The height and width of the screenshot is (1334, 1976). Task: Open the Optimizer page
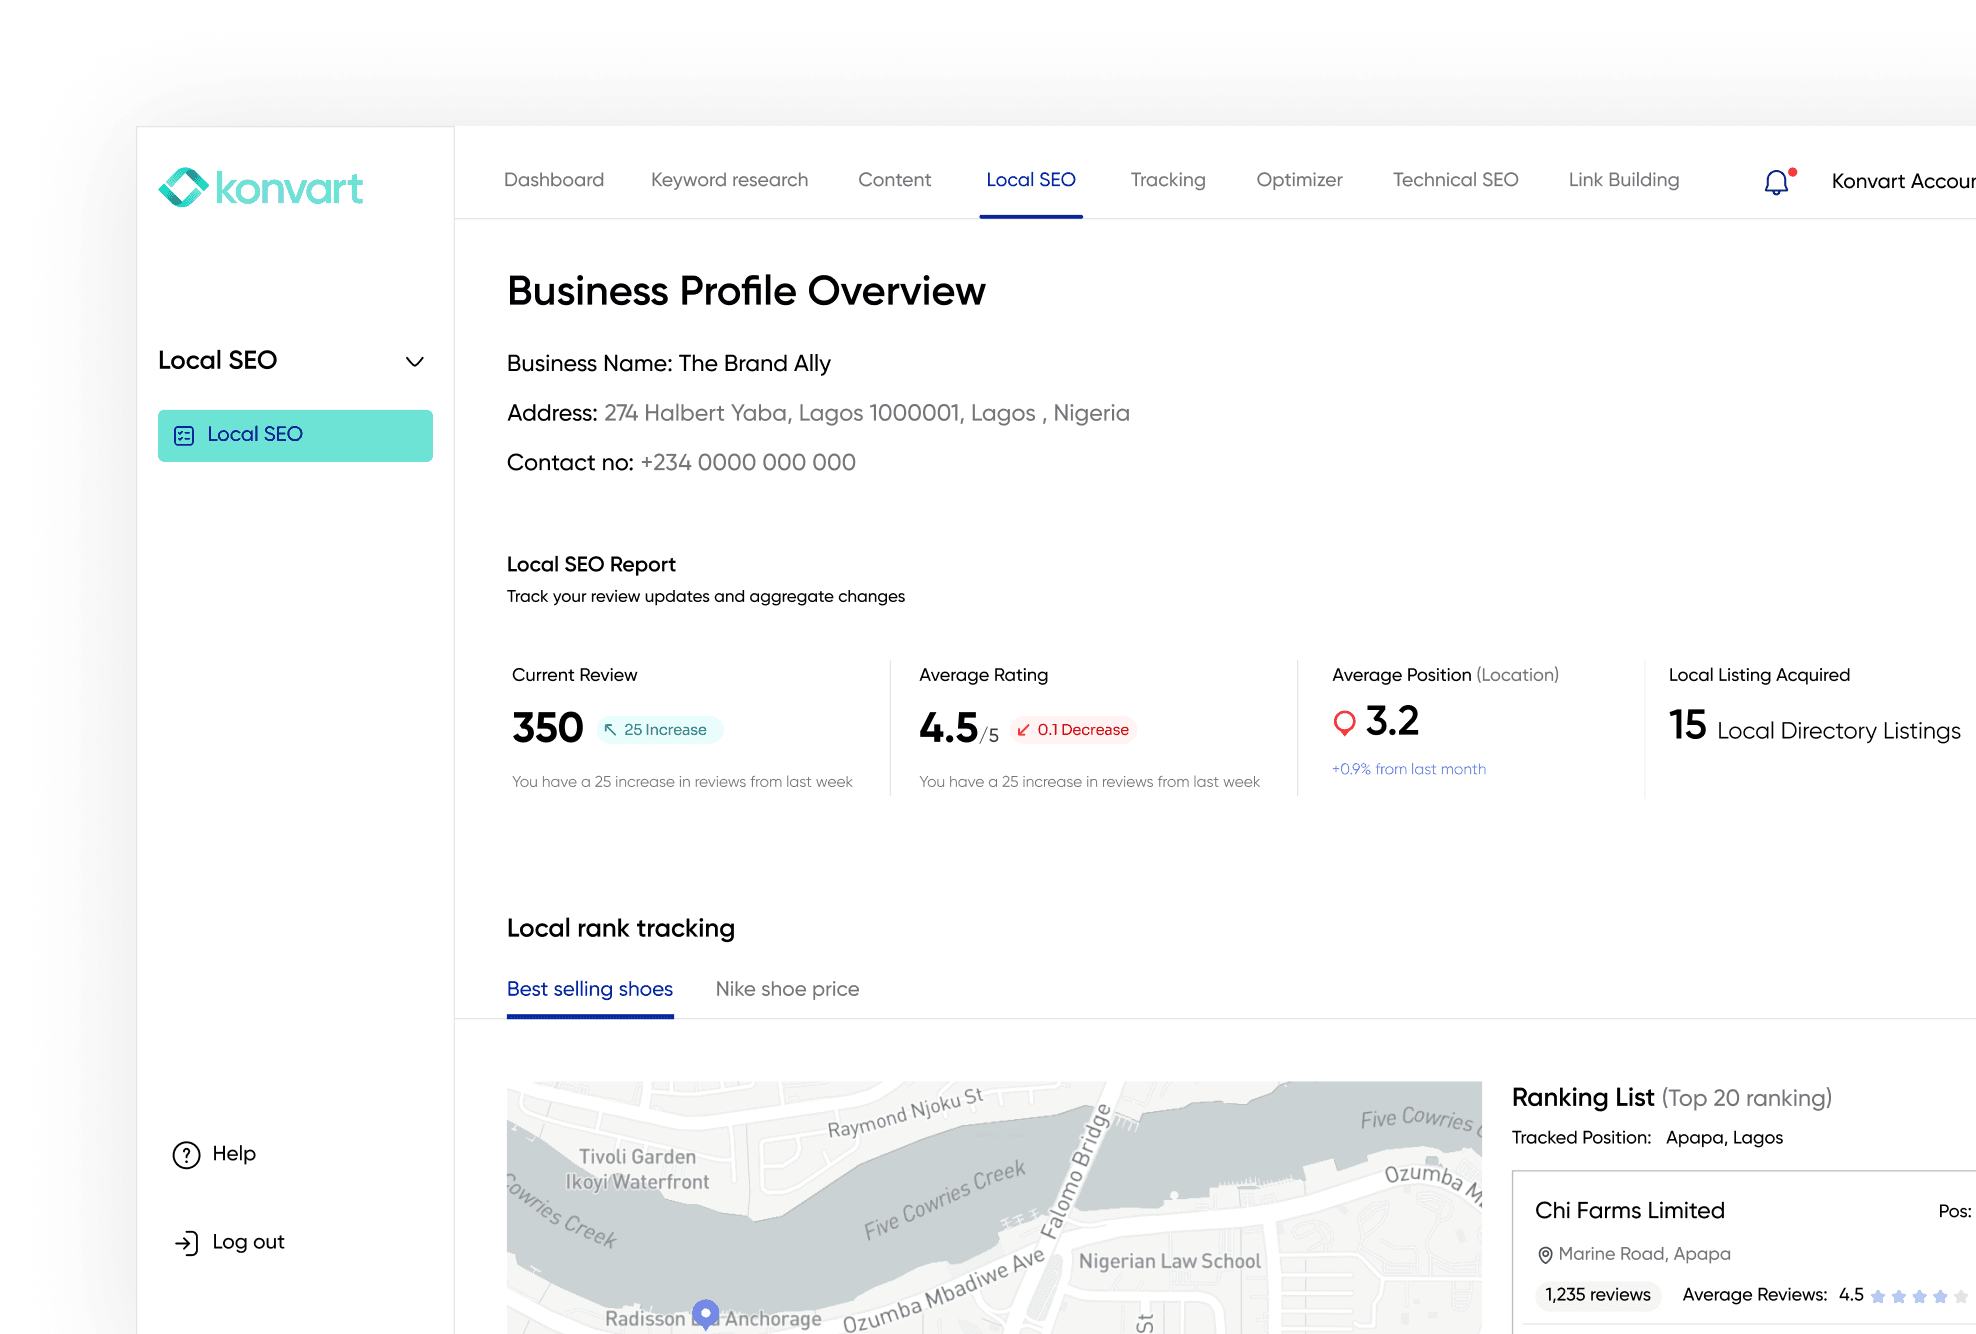click(1298, 180)
